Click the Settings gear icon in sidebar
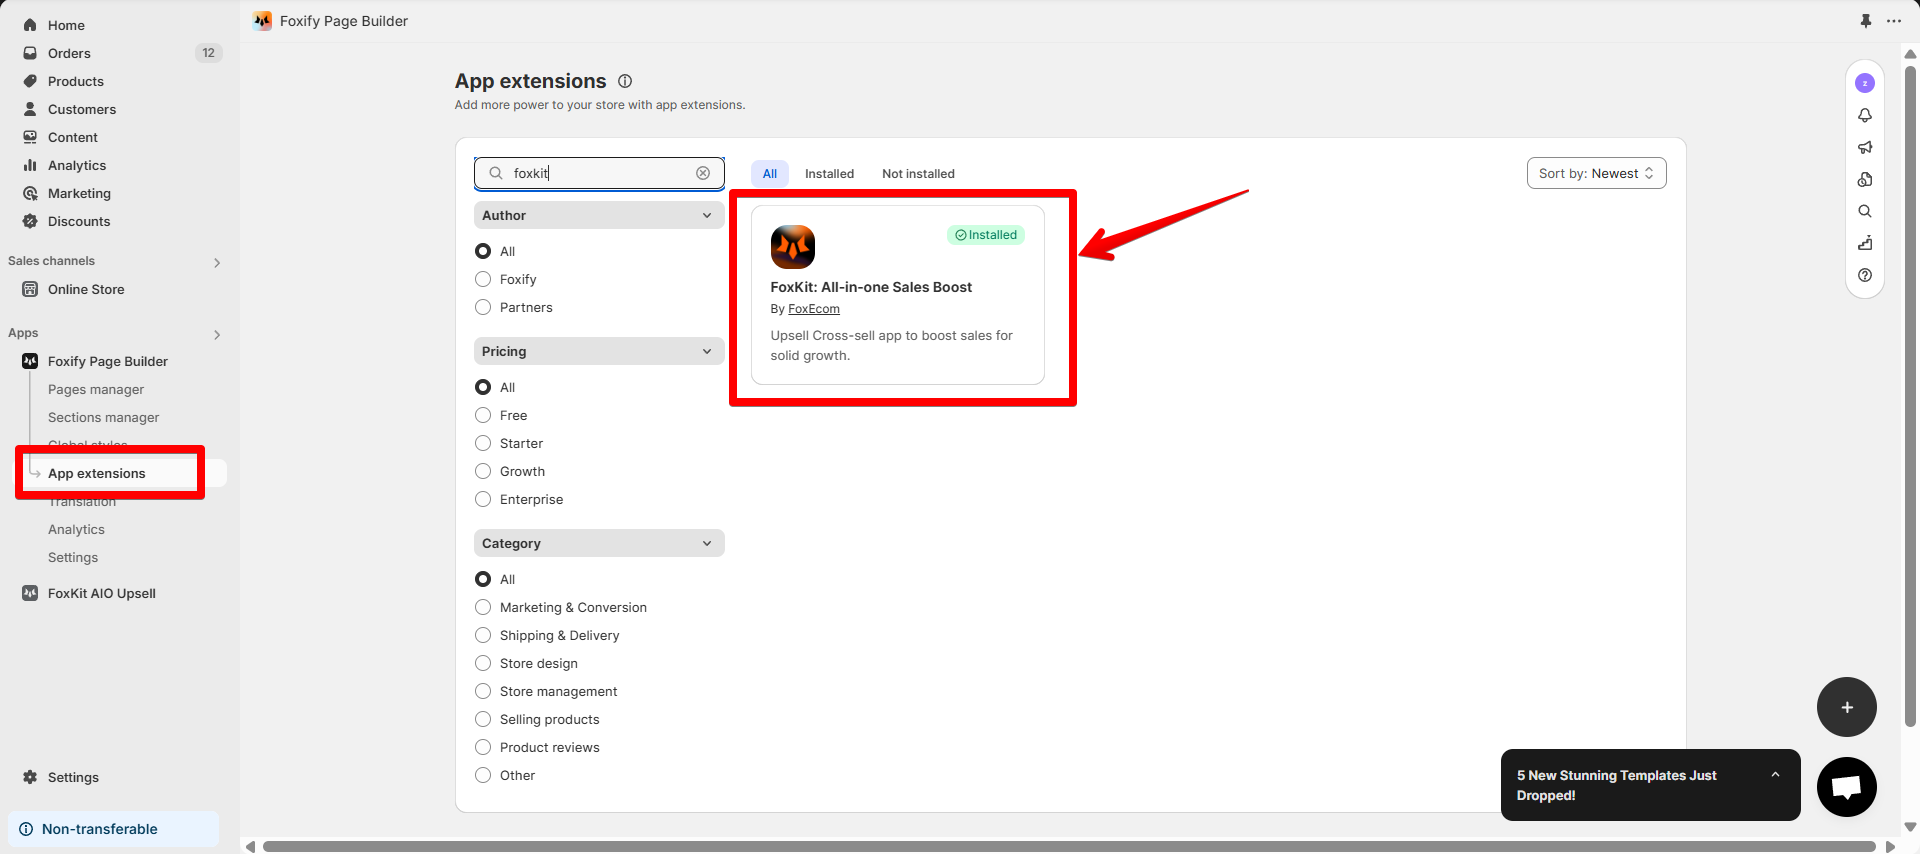 30,777
